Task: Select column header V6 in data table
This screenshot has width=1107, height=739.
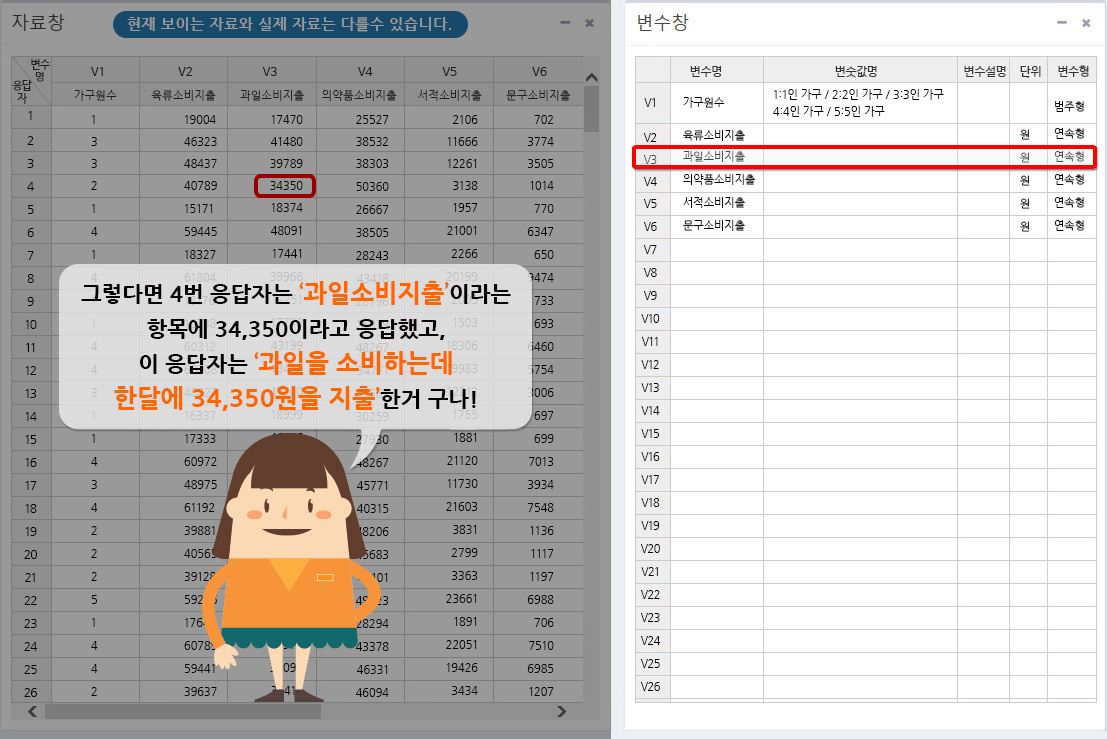Action: point(539,71)
